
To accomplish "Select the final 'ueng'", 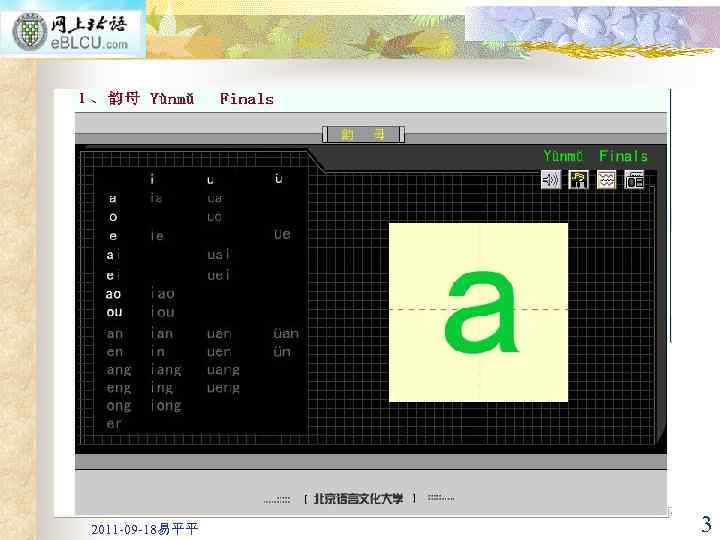I will [223, 389].
